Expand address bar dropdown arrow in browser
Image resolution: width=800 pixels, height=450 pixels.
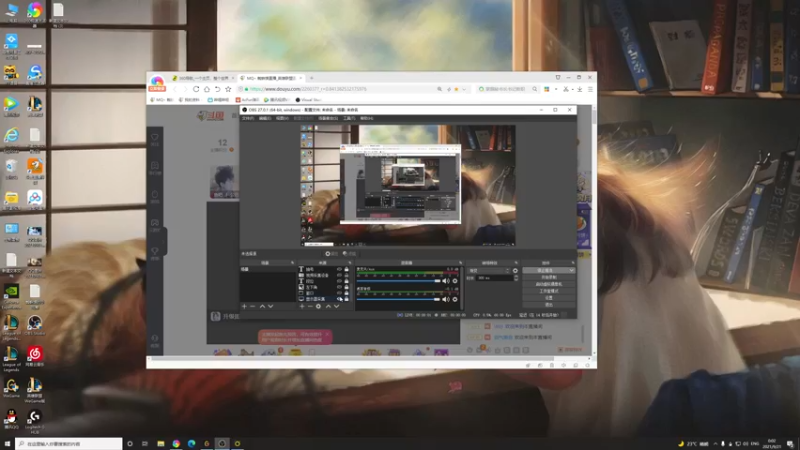pos(464,89)
